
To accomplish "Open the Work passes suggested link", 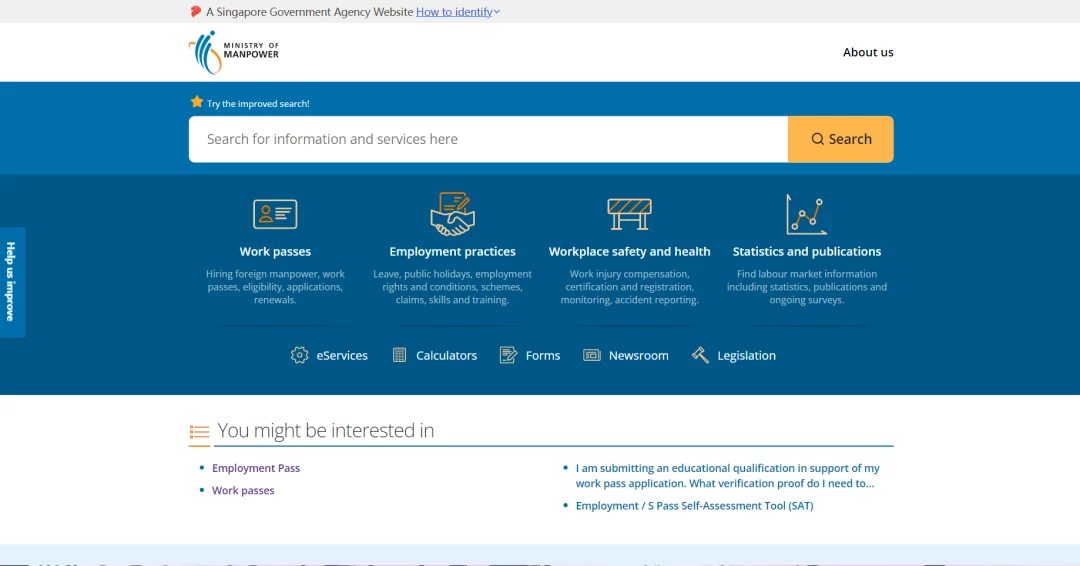I will tap(243, 490).
